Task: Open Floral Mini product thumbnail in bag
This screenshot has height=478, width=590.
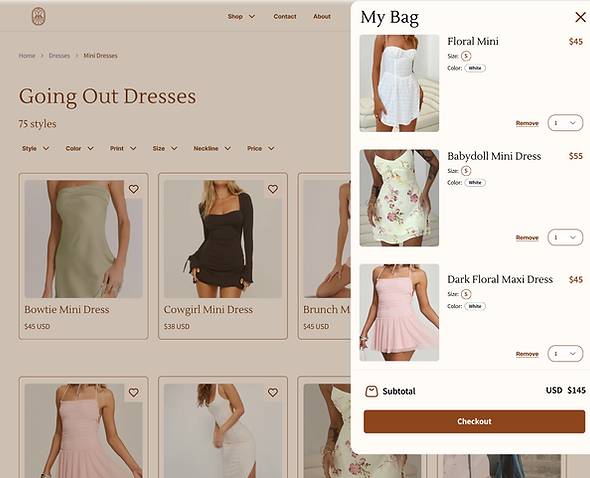Action: [399, 83]
